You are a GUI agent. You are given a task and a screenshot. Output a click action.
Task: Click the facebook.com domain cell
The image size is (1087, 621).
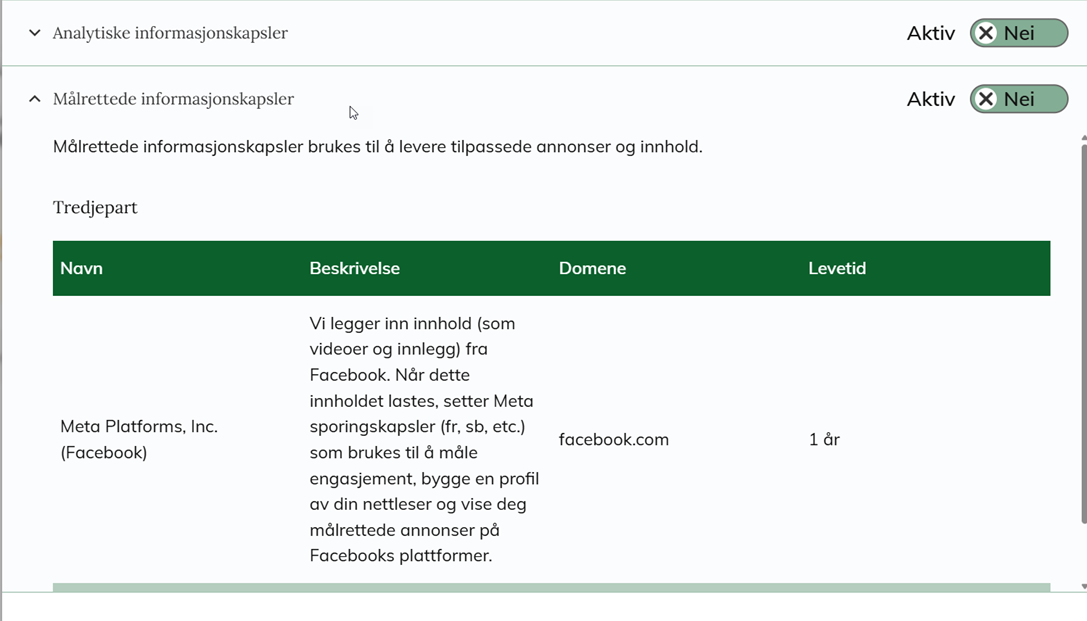click(x=613, y=439)
